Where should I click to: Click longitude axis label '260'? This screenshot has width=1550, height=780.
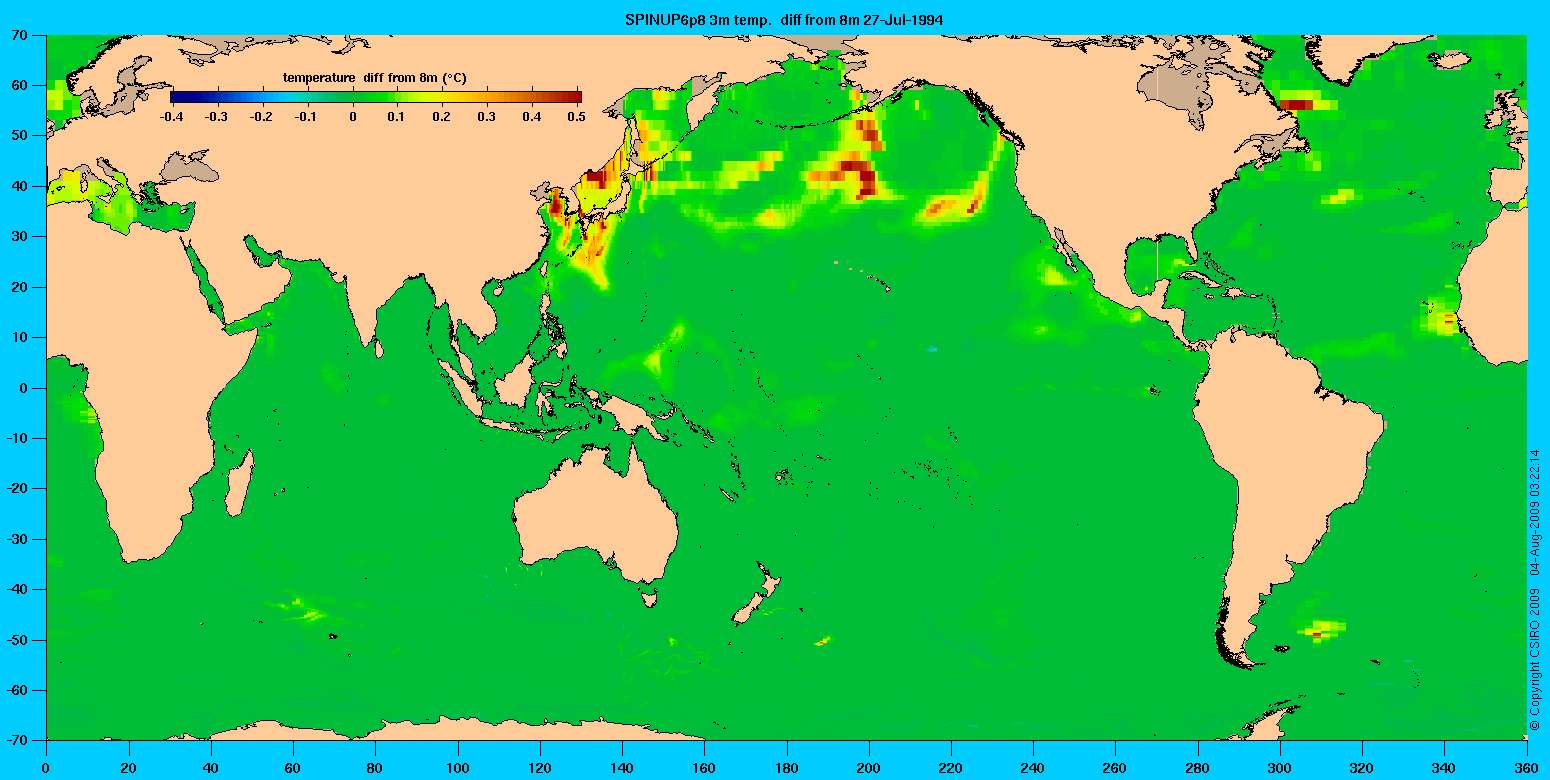point(1115,769)
